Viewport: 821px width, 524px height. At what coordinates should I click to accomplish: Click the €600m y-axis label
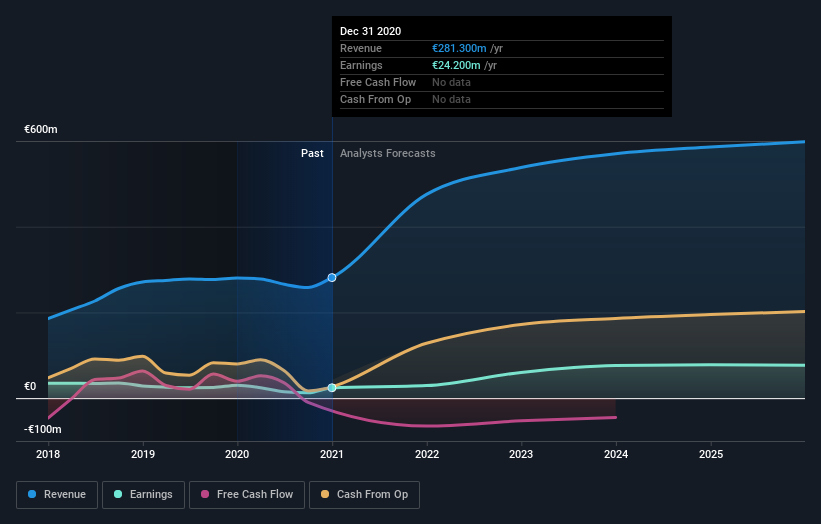pyautogui.click(x=41, y=129)
